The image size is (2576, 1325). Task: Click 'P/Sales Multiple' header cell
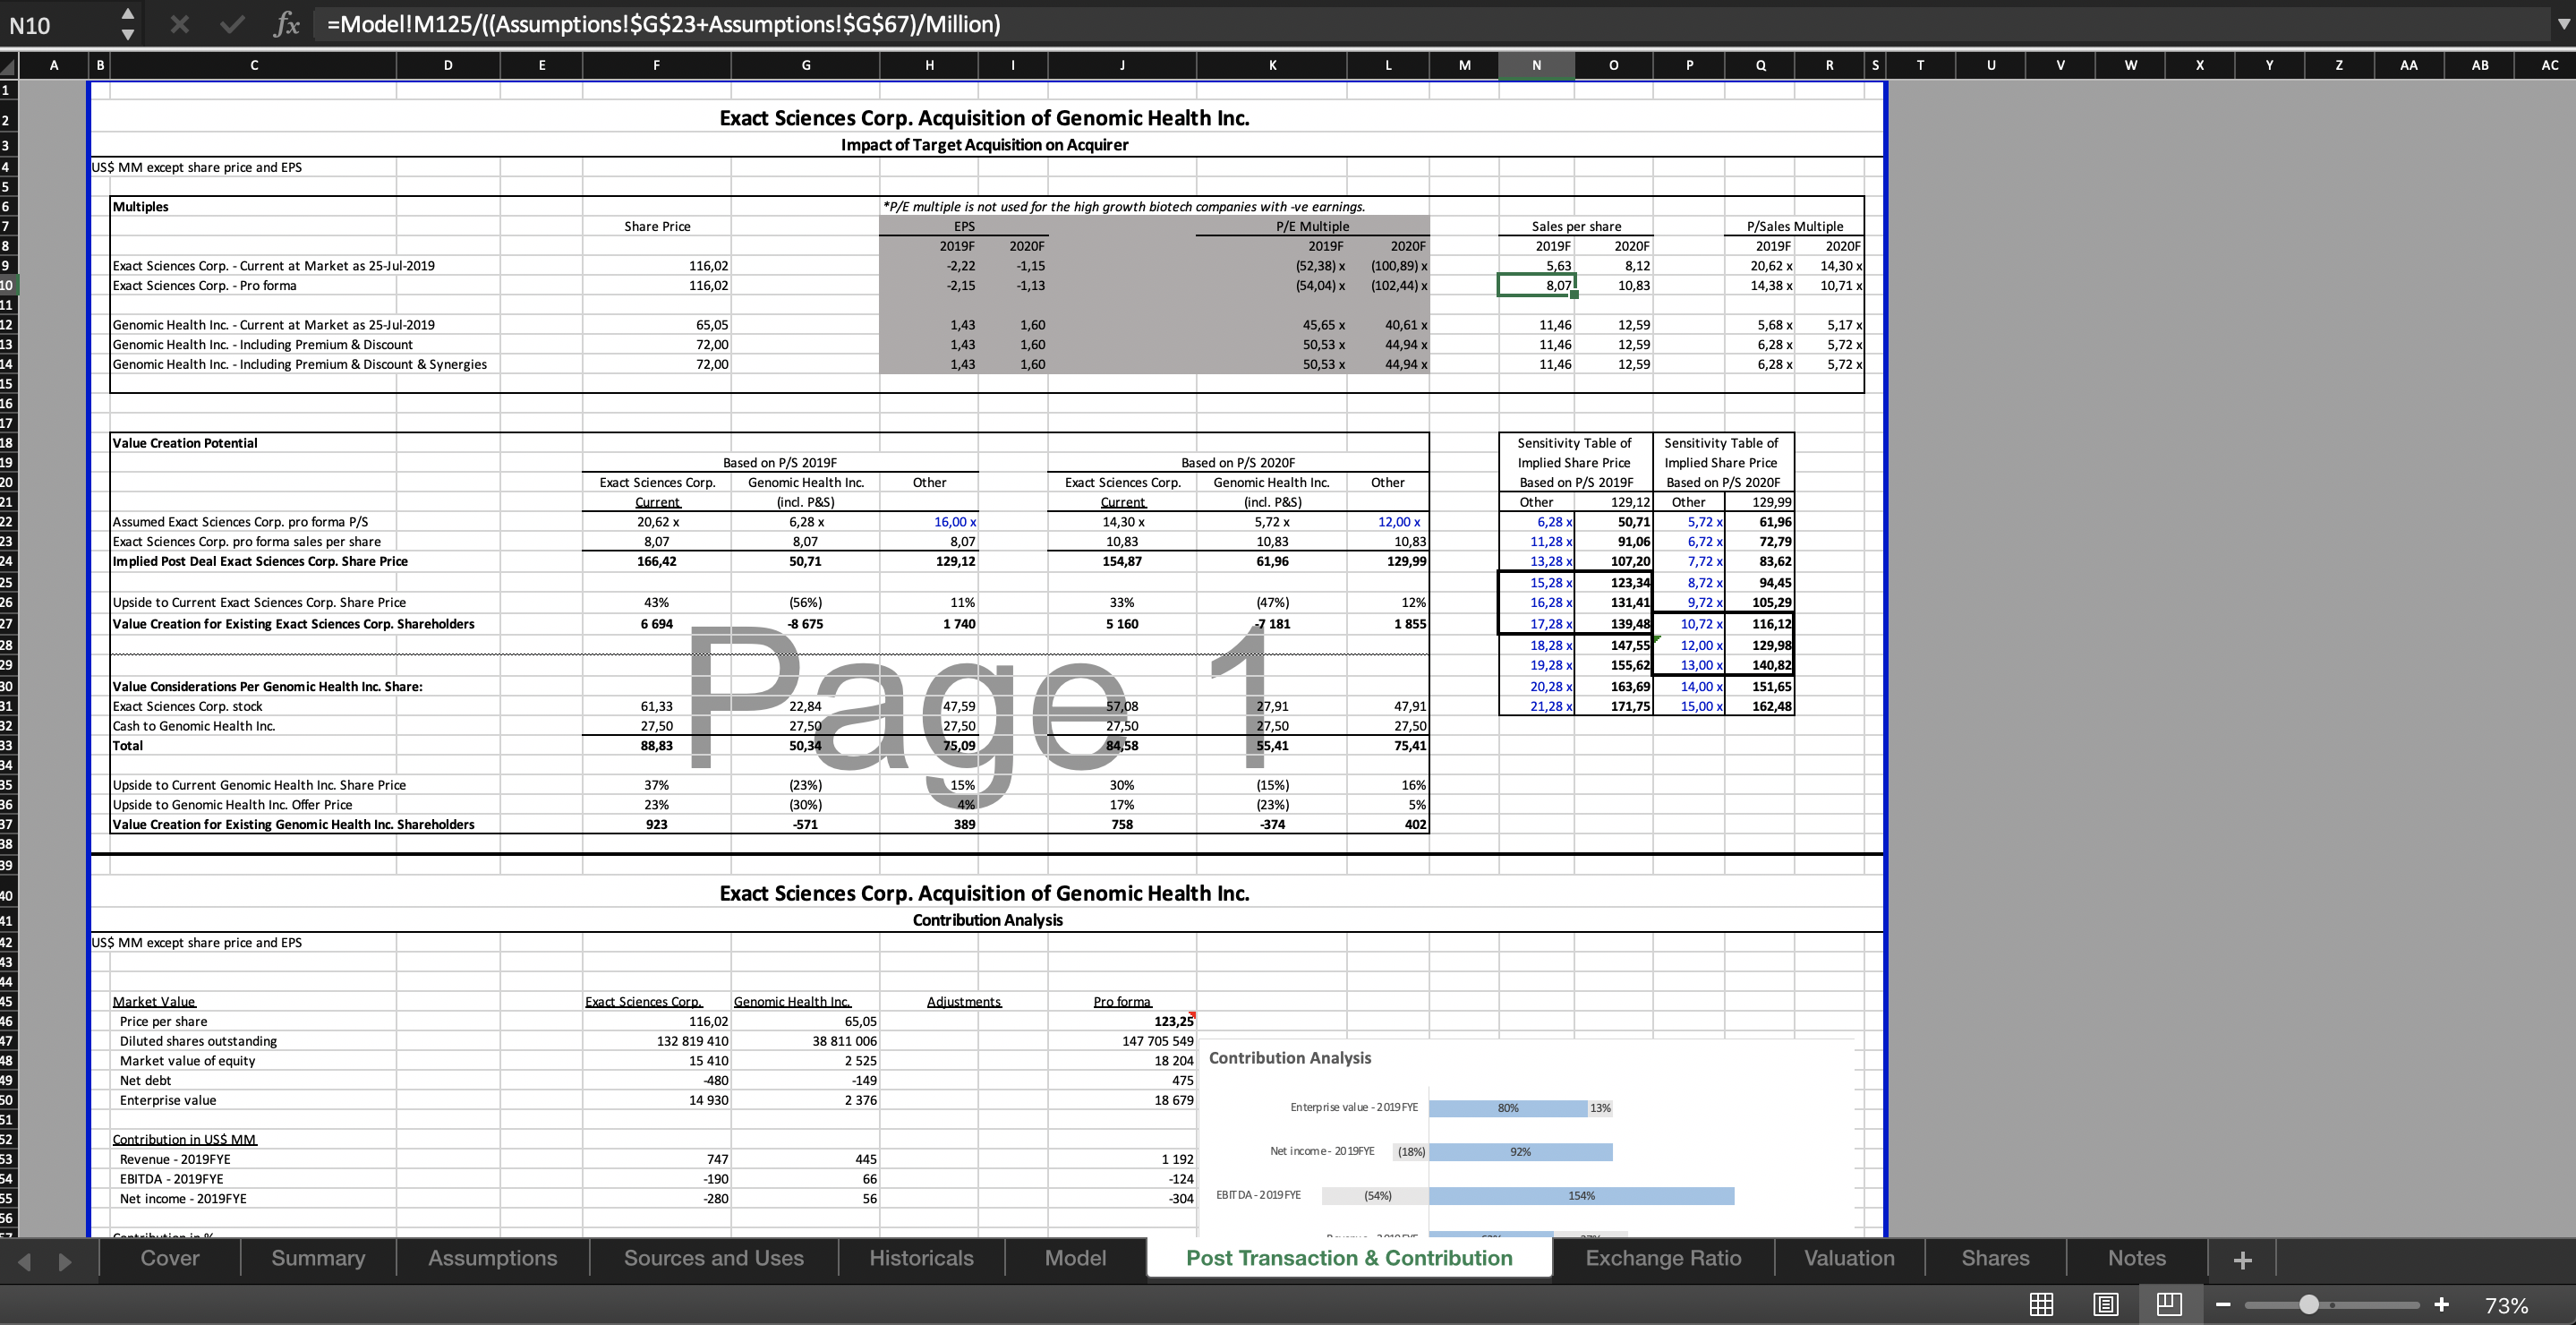1794,226
